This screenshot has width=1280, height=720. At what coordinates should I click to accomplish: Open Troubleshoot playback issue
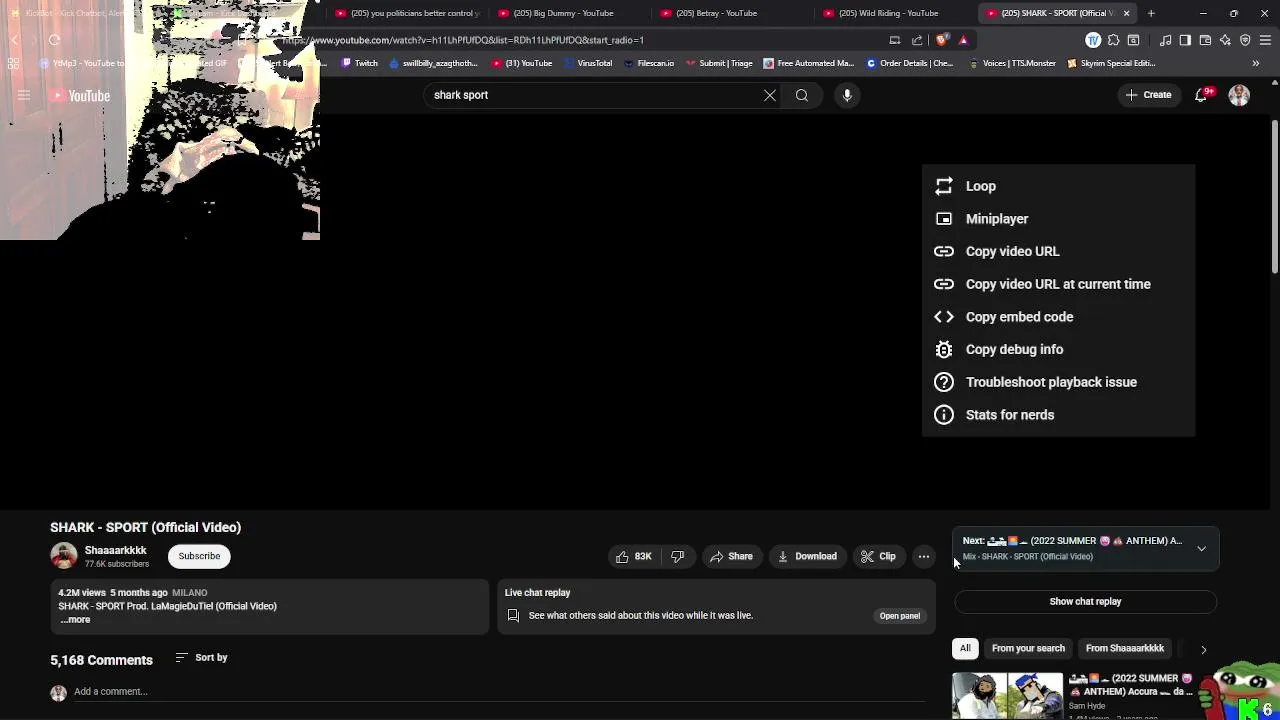[1058, 382]
